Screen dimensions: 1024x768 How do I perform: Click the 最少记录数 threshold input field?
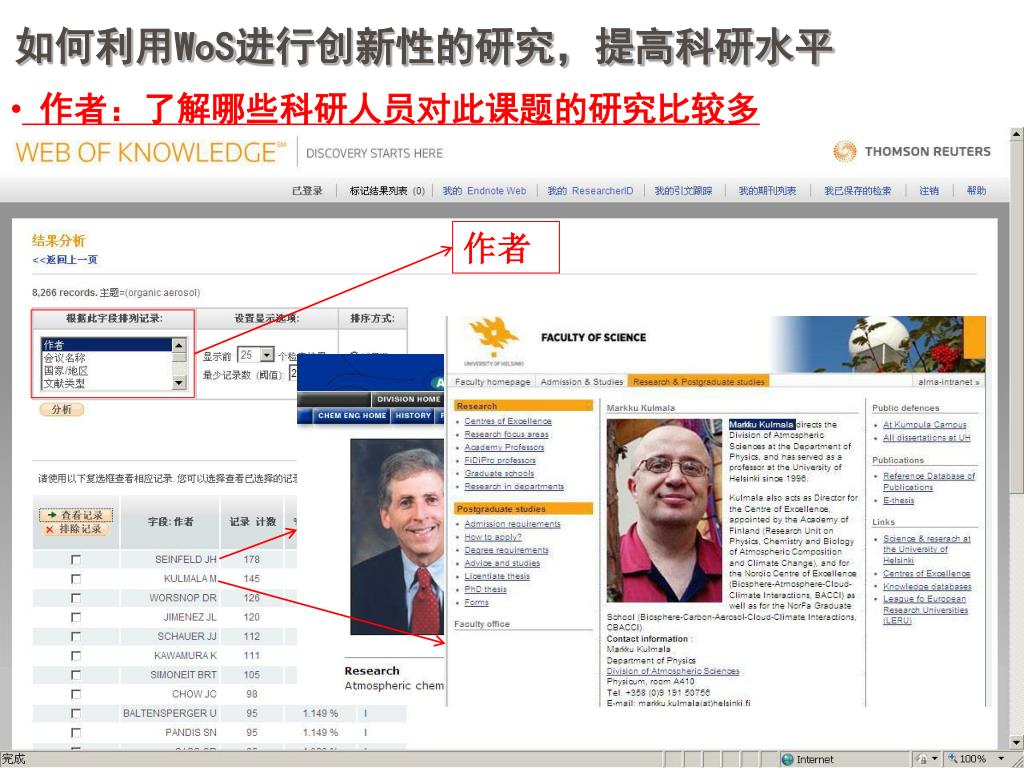[x=293, y=374]
